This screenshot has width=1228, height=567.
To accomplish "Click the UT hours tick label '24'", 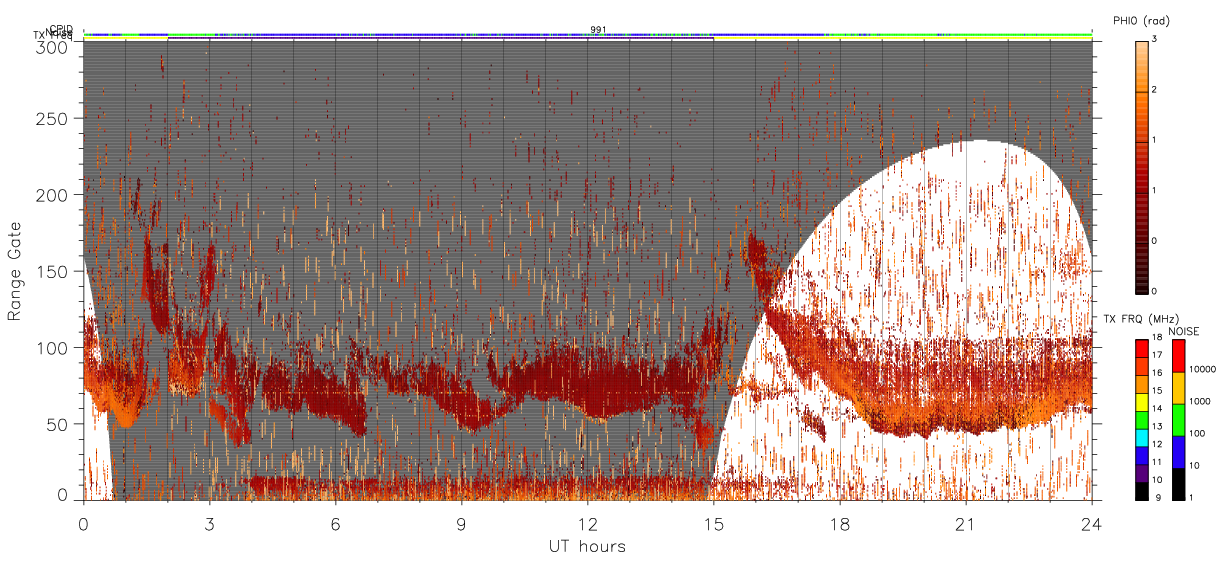I will pos(1091,523).
